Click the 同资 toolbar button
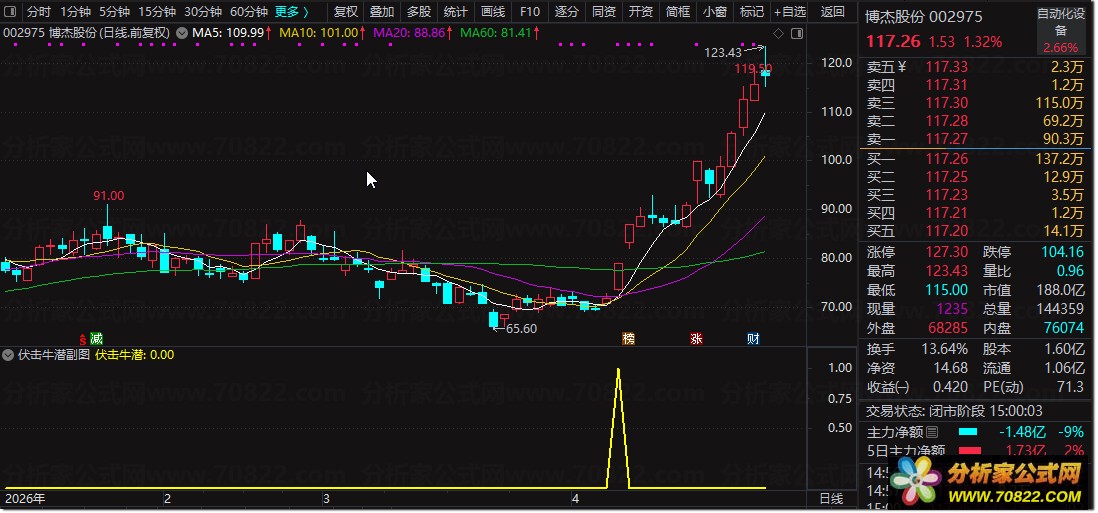Viewport: 1098px width, 513px height. (604, 12)
